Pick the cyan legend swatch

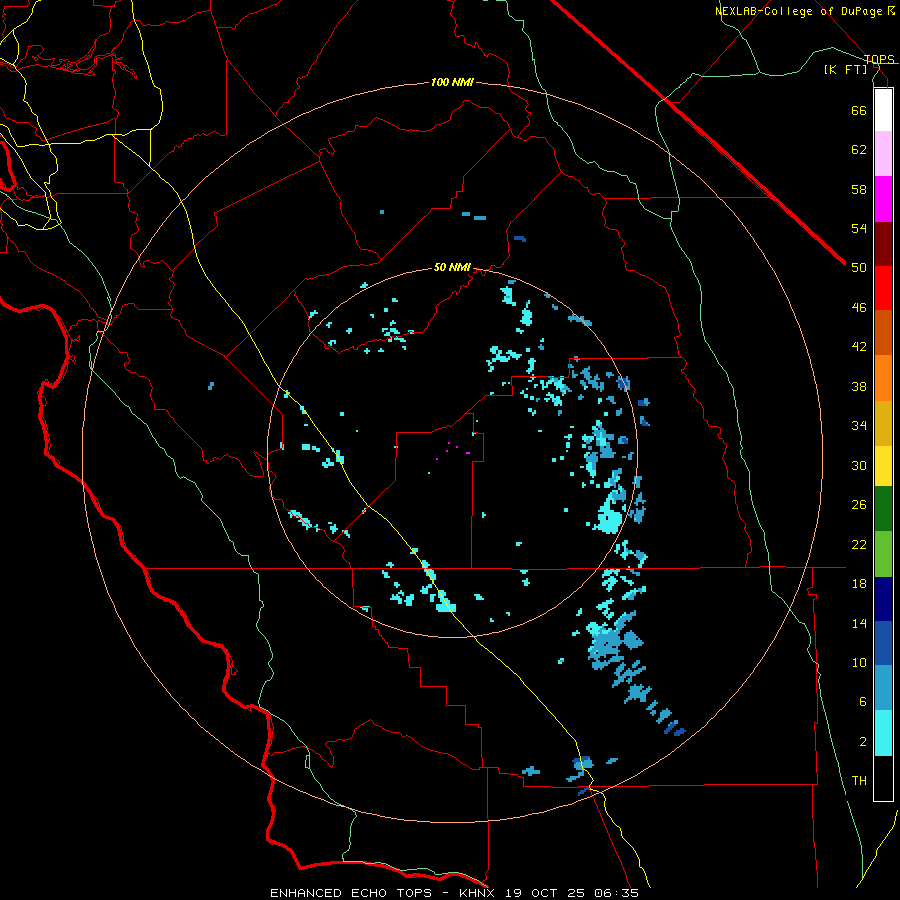click(x=883, y=733)
